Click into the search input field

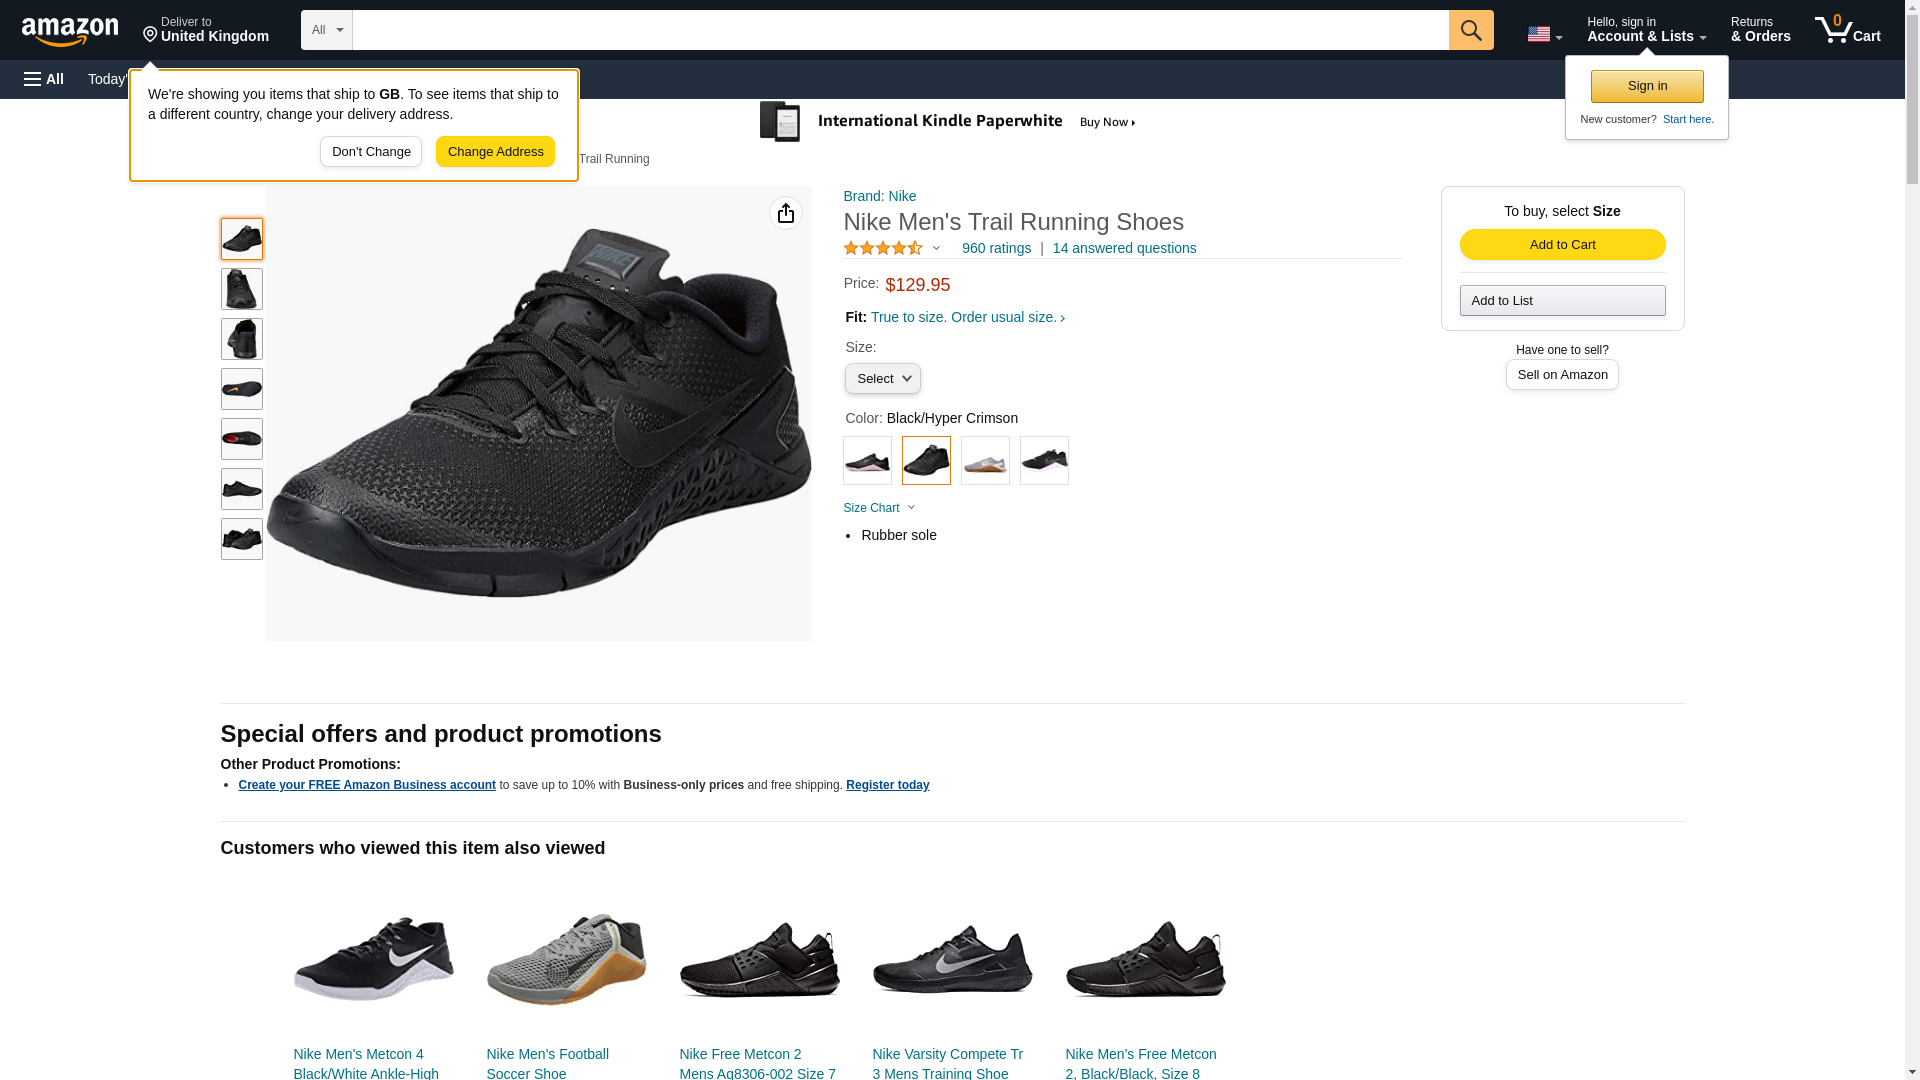coord(900,30)
